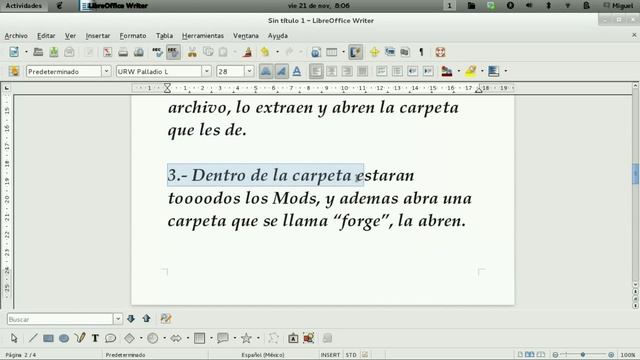The height and width of the screenshot is (360, 640).
Task: Expand the font color dropdown arrow
Action: click(x=459, y=71)
